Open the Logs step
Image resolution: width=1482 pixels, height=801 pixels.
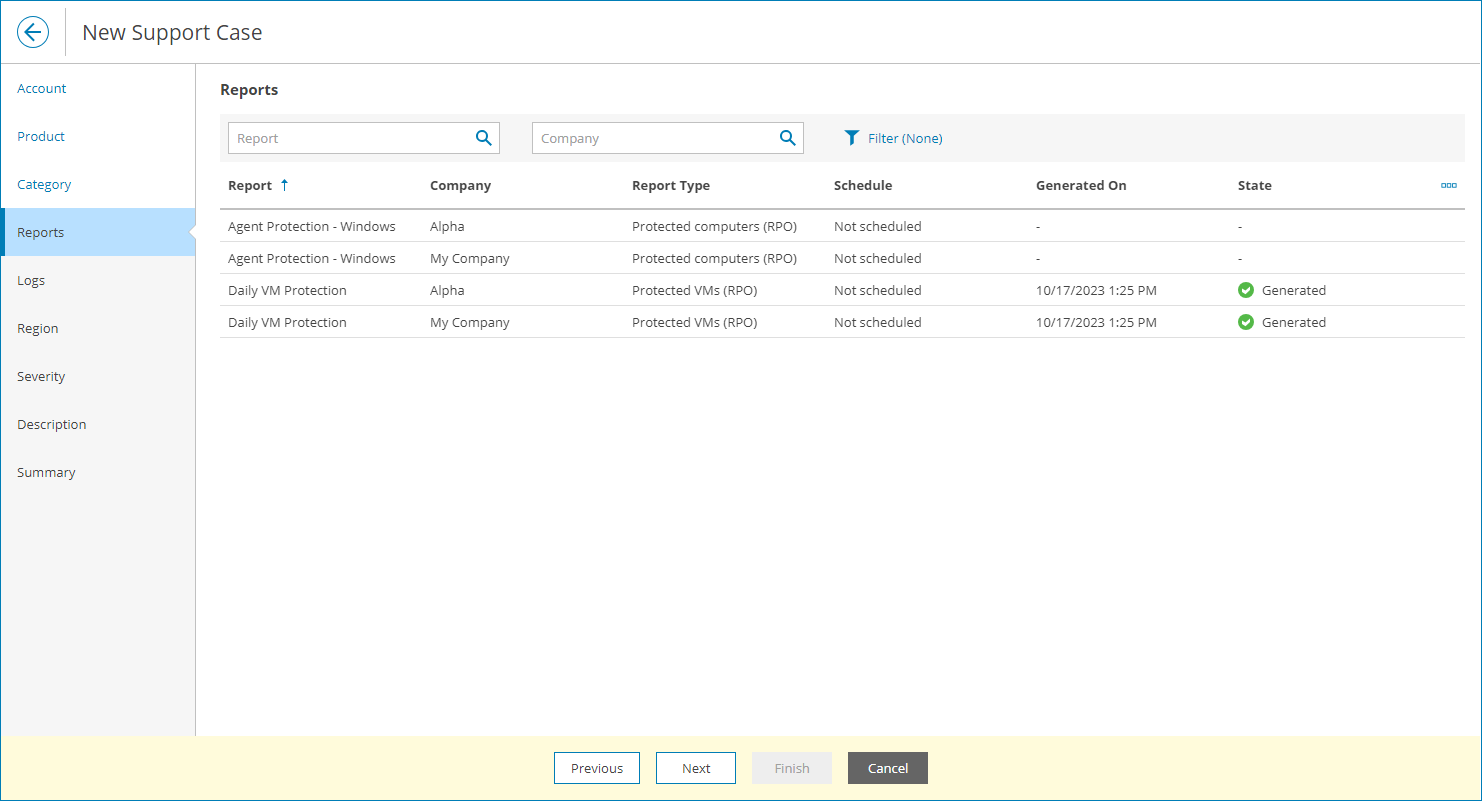tap(31, 280)
